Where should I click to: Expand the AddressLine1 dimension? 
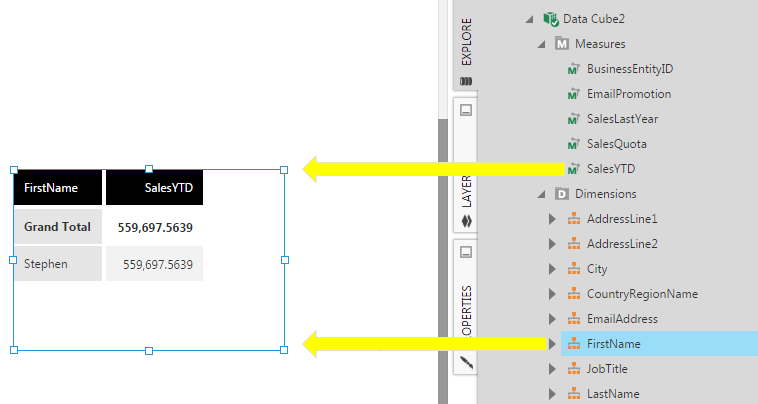tap(552, 219)
